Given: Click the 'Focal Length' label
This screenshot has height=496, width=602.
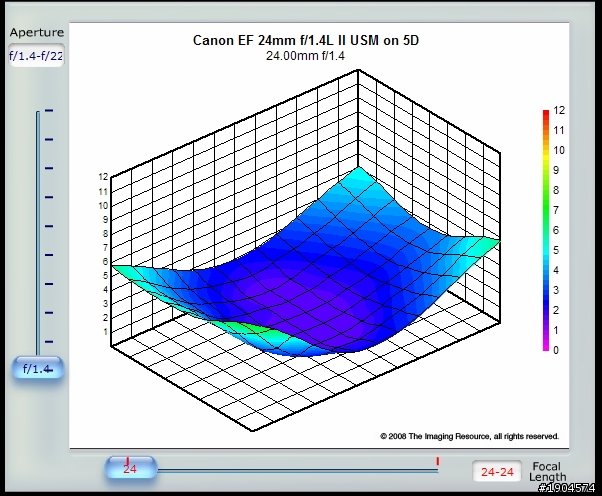Looking at the screenshot, I should 547,472.
